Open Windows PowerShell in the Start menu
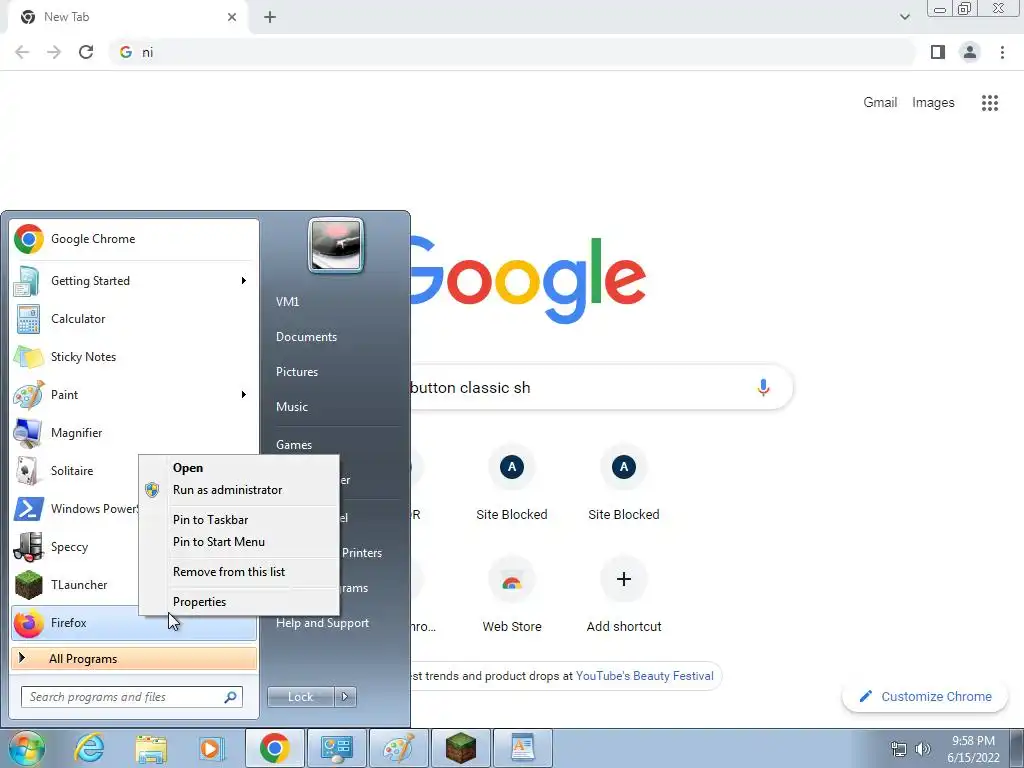 click(74, 509)
